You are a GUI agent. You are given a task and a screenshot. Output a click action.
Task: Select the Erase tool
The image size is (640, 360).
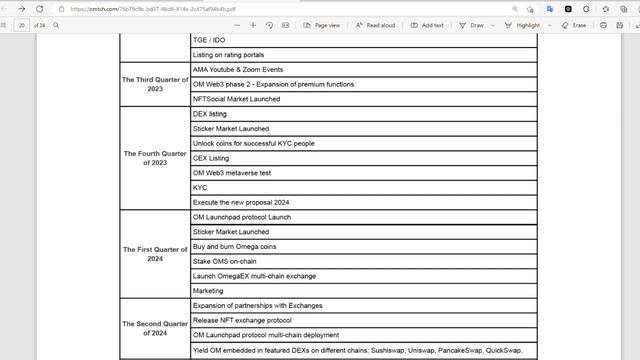pyautogui.click(x=574, y=25)
